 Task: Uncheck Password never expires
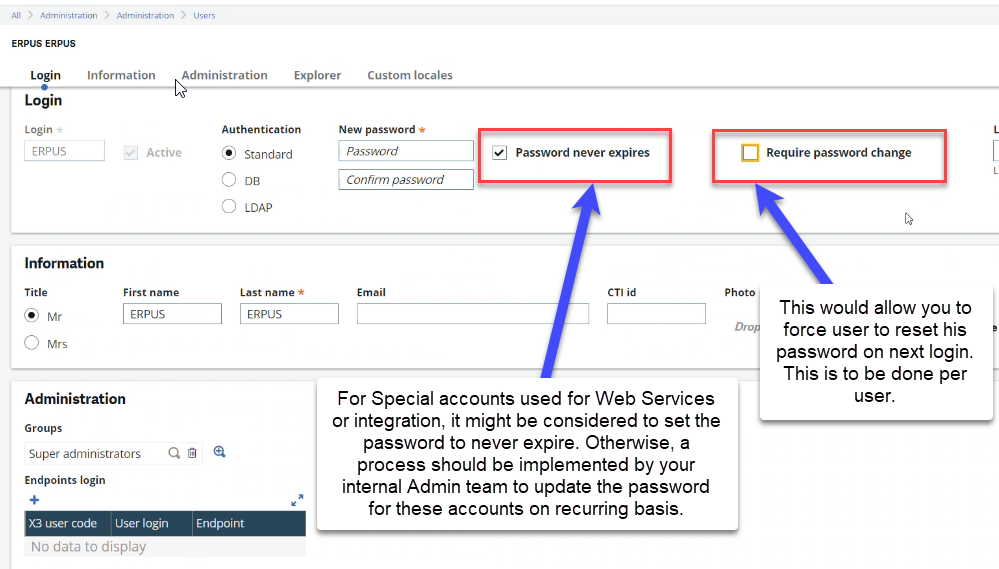[500, 153]
